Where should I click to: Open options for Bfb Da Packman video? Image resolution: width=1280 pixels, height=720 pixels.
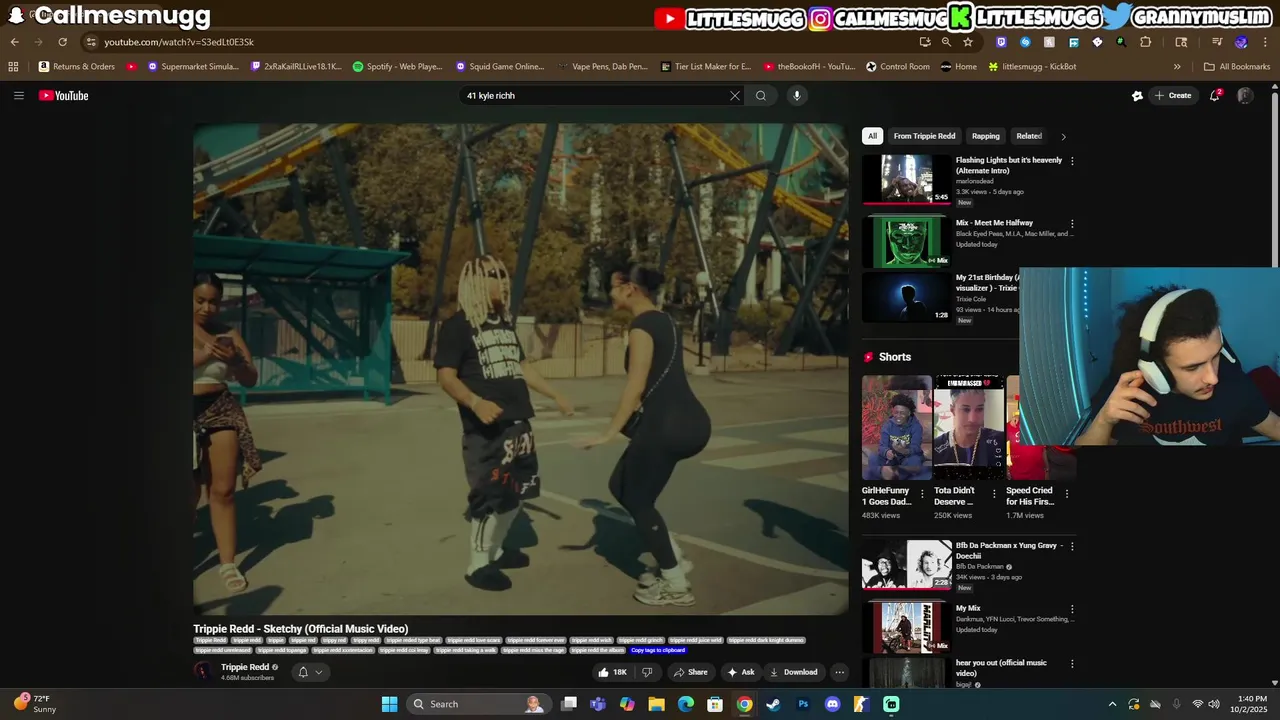click(x=1072, y=547)
